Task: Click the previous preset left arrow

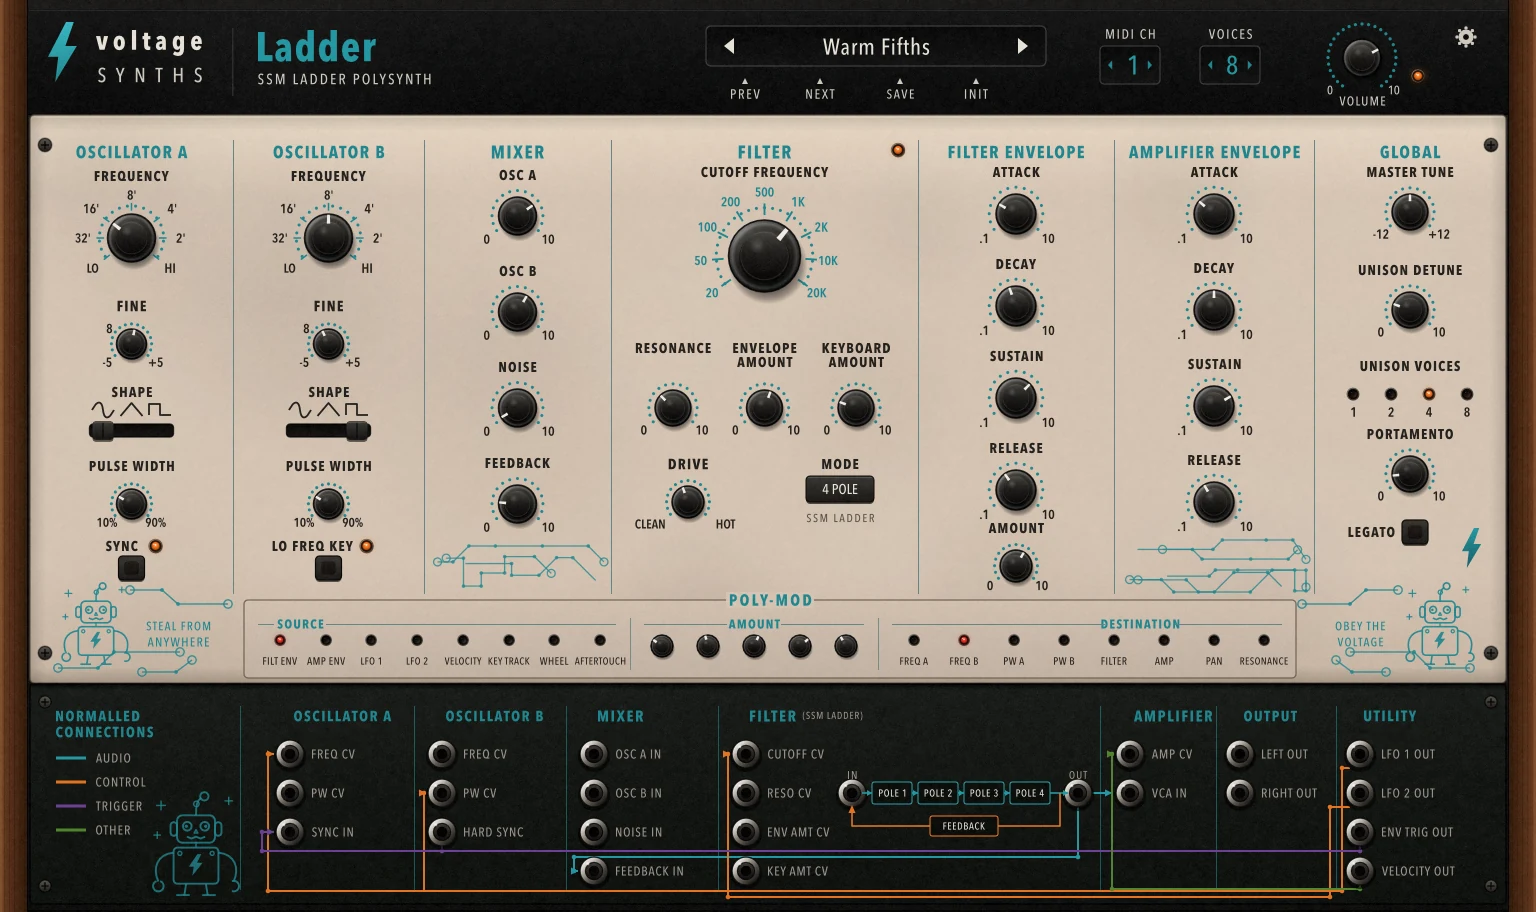Action: 729,46
